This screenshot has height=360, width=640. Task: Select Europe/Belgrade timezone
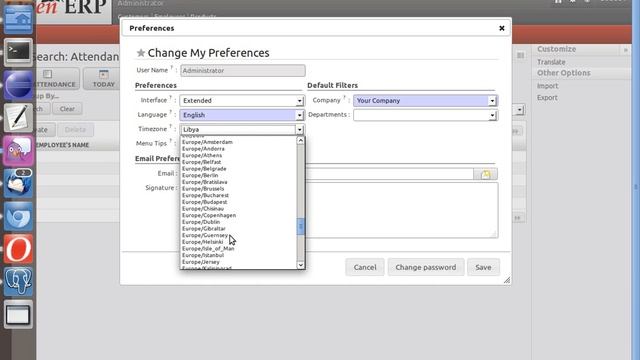coord(204,169)
